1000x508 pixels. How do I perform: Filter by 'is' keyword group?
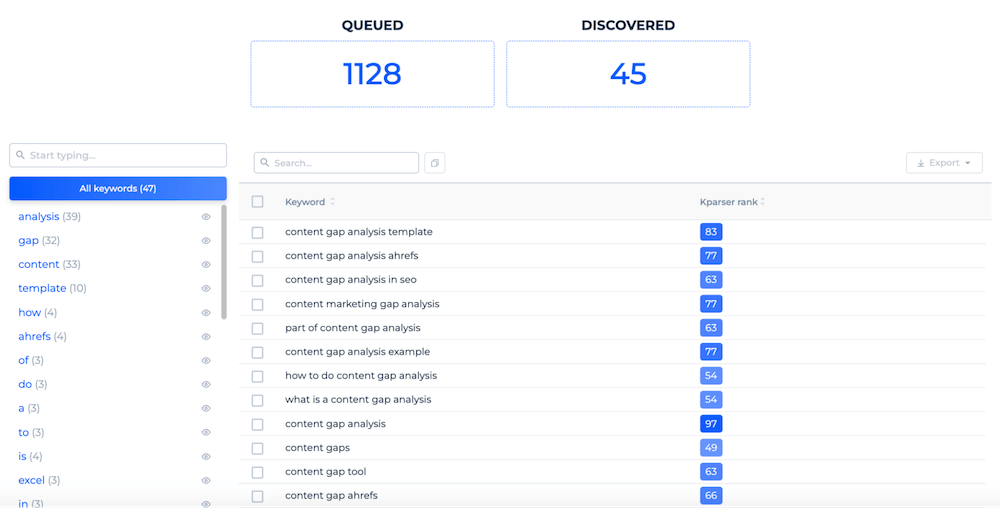tap(30, 456)
